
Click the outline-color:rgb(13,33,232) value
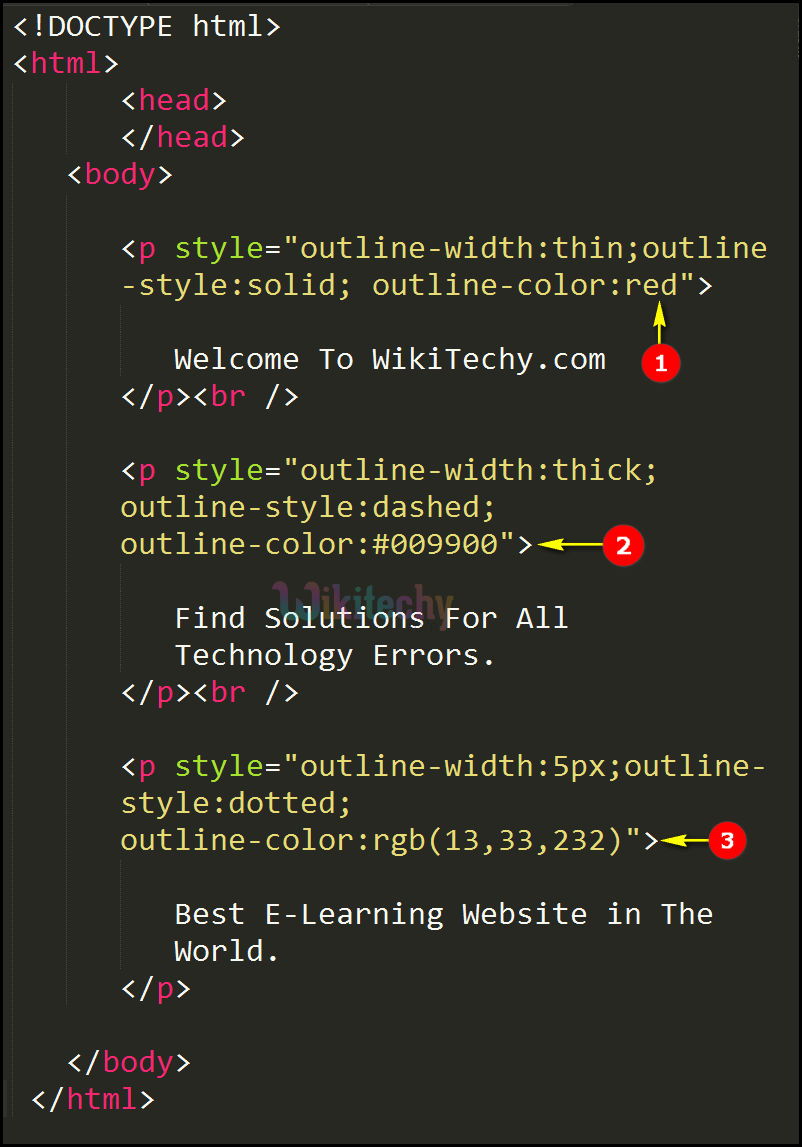pos(371,840)
